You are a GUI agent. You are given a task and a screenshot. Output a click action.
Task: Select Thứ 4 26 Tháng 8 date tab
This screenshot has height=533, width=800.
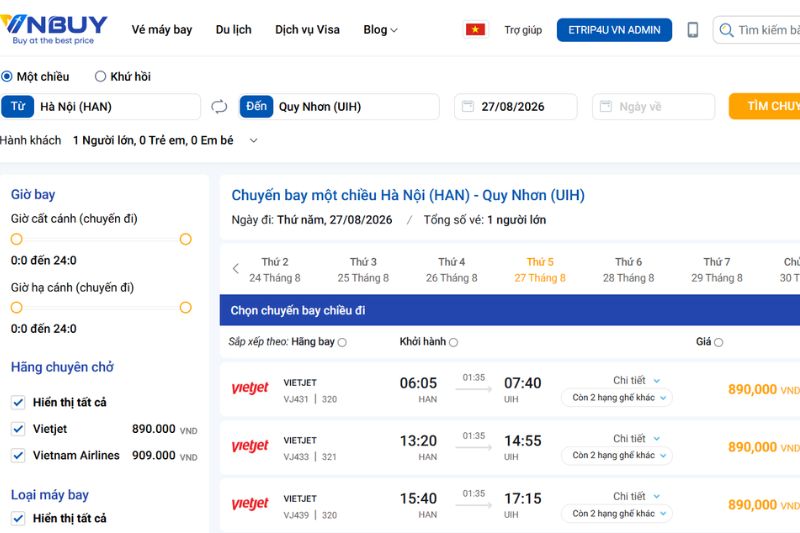[x=452, y=270]
